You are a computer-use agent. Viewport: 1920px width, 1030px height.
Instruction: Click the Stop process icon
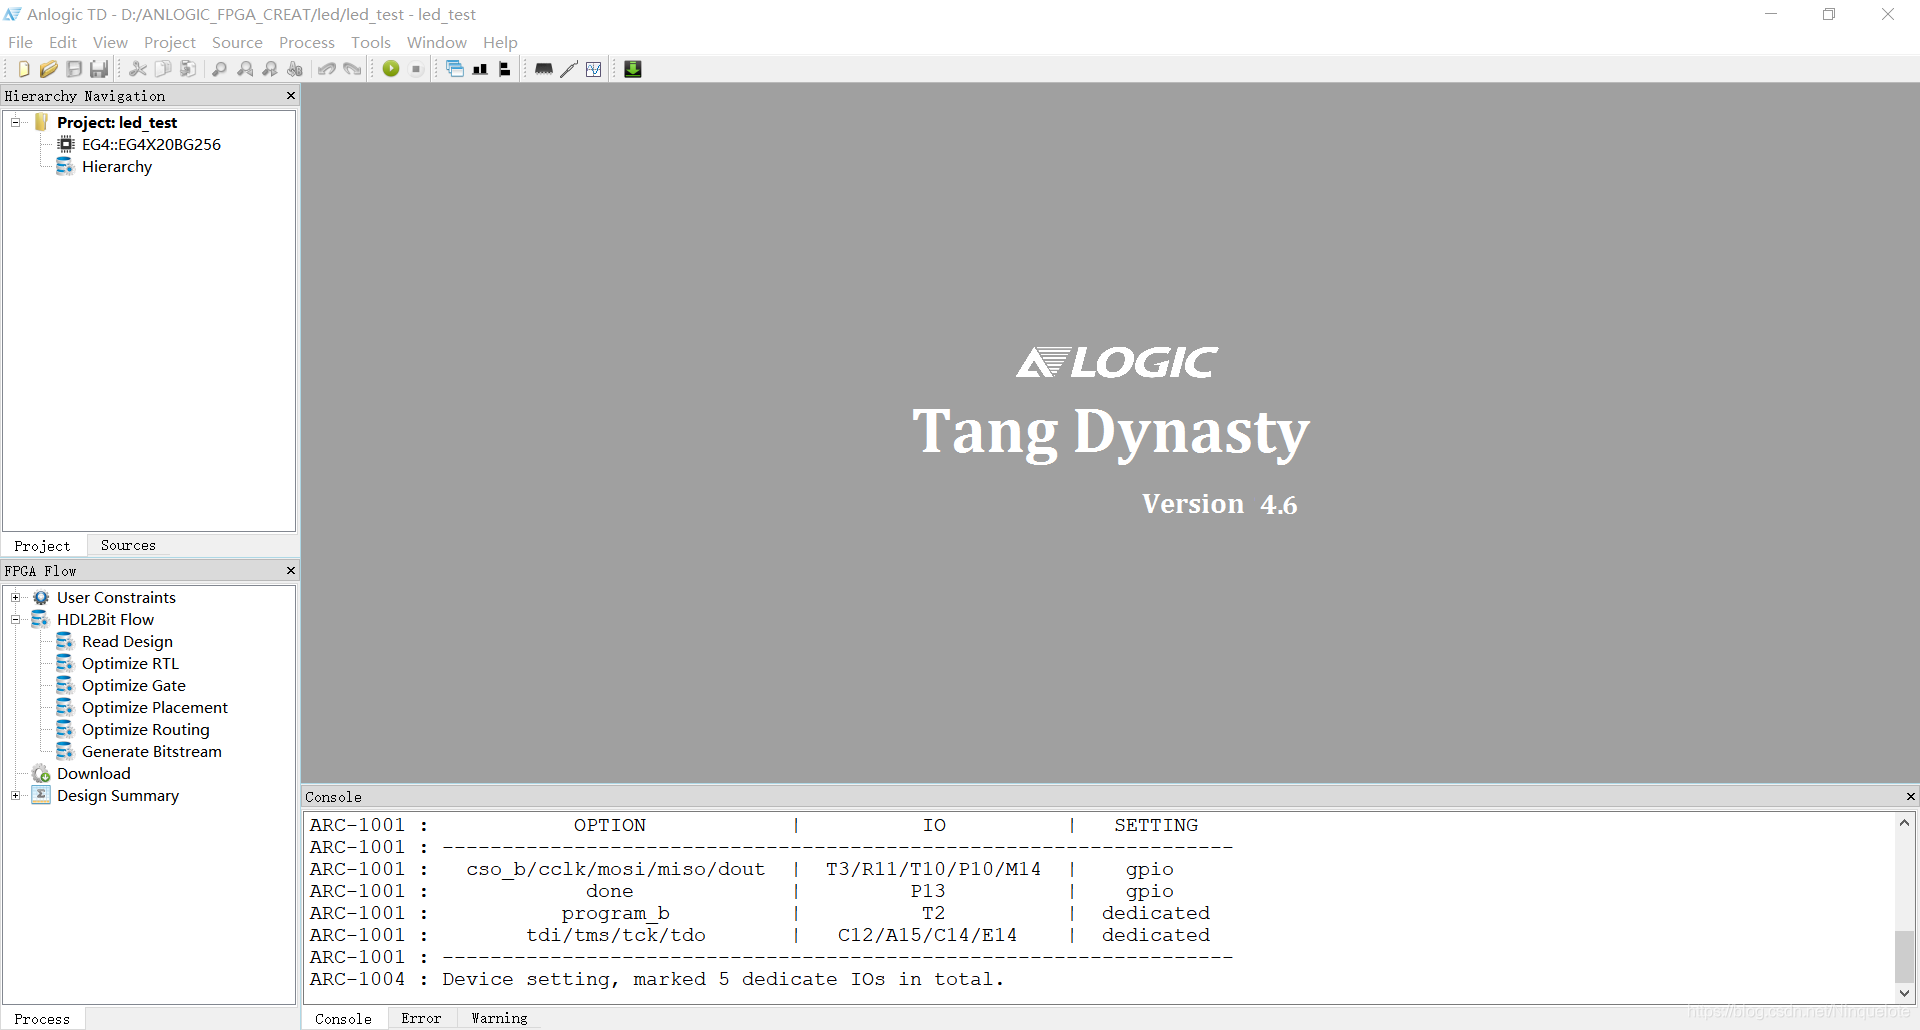[x=416, y=69]
